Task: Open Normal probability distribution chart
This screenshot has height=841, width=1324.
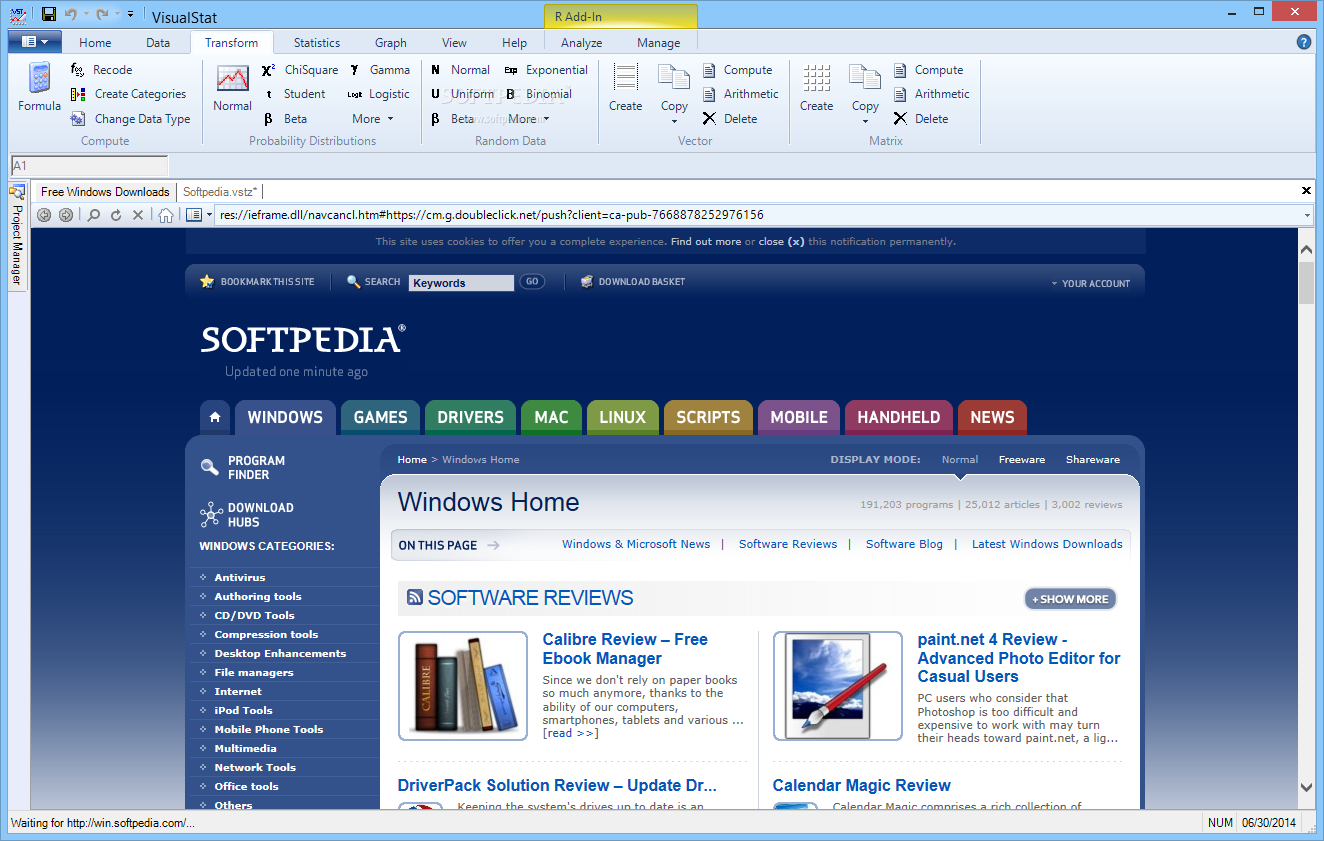Action: (x=232, y=87)
